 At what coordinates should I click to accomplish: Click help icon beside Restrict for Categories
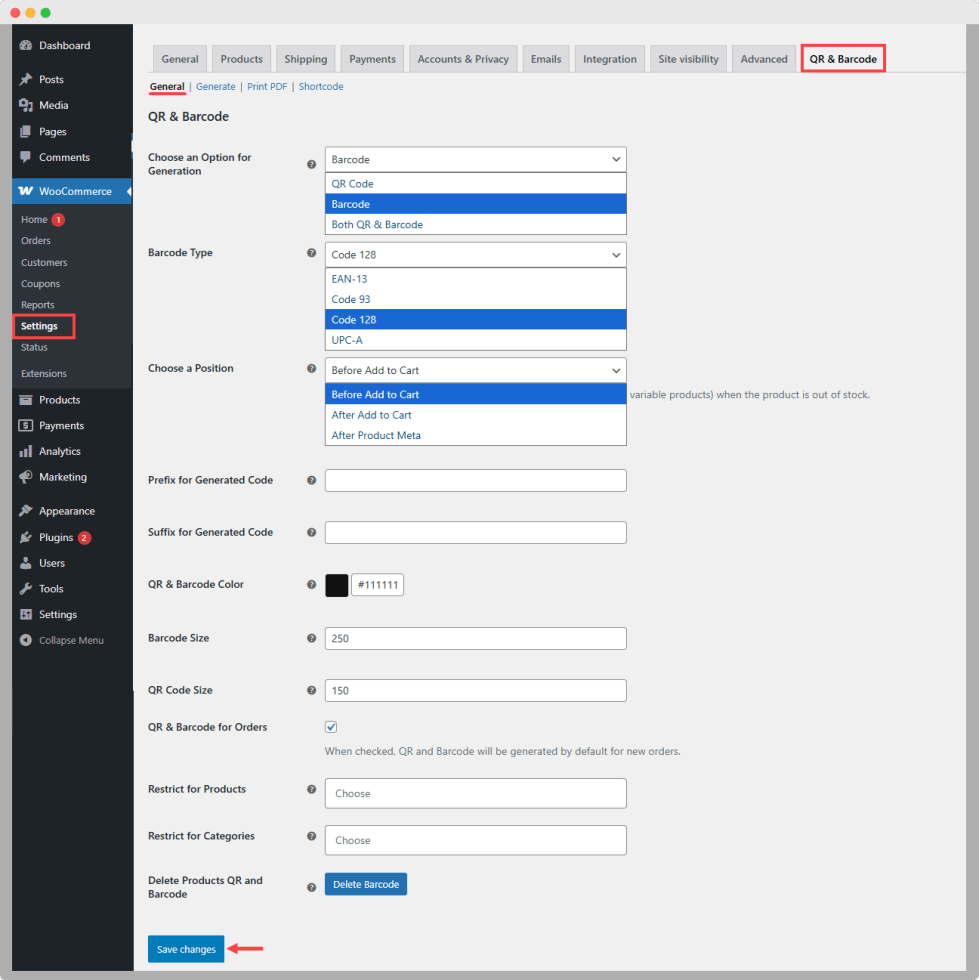311,836
